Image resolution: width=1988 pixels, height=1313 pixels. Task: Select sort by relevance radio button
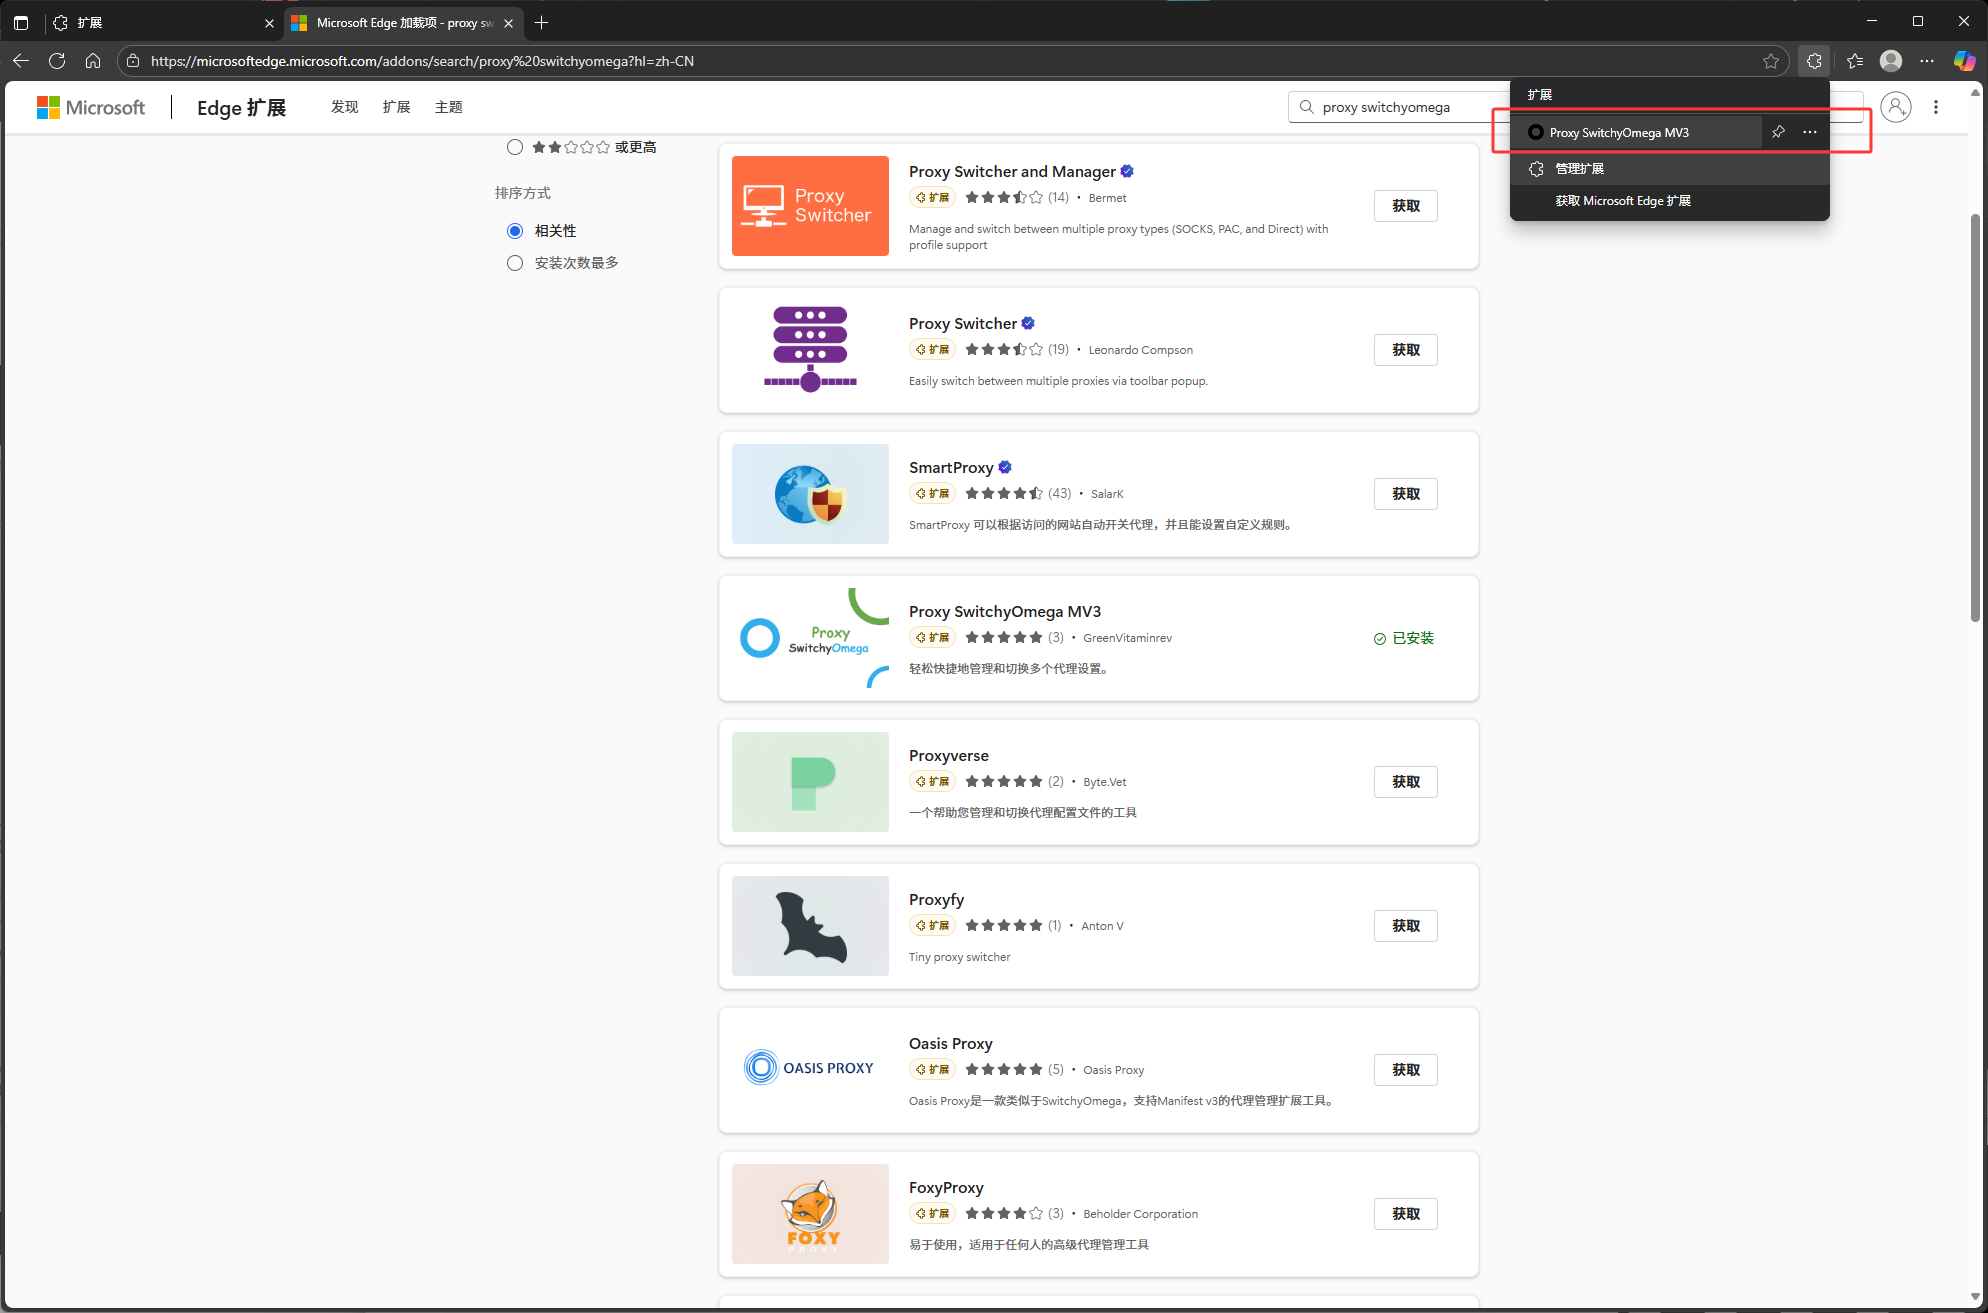tap(515, 231)
